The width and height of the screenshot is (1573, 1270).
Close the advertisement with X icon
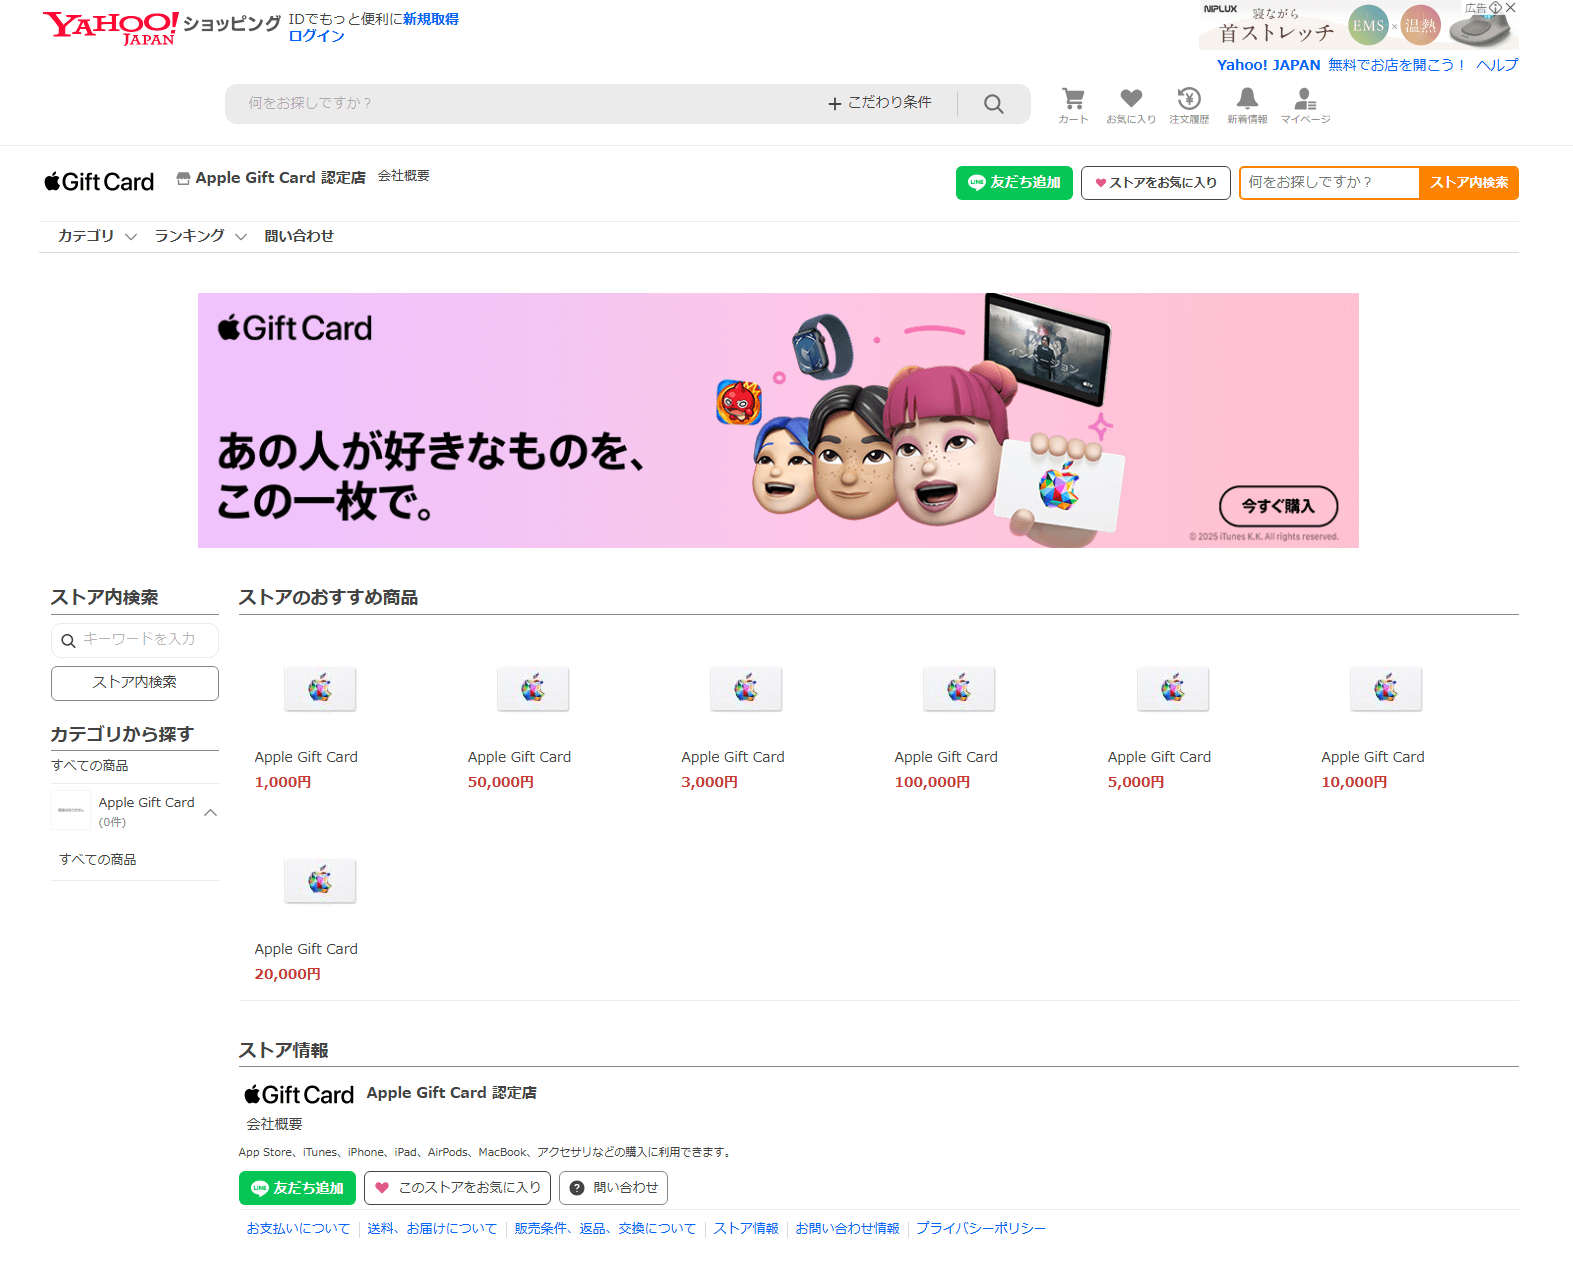1511,7
